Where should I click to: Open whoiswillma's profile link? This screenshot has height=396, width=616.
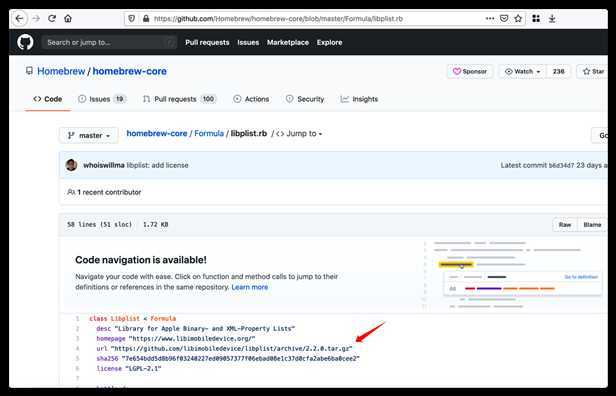[104, 165]
